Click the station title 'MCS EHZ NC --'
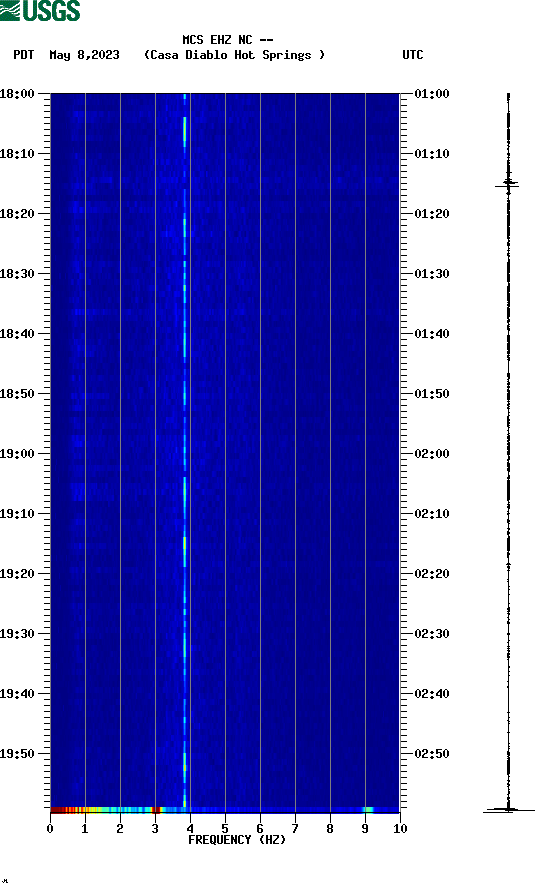This screenshot has width=552, height=892. coord(228,40)
